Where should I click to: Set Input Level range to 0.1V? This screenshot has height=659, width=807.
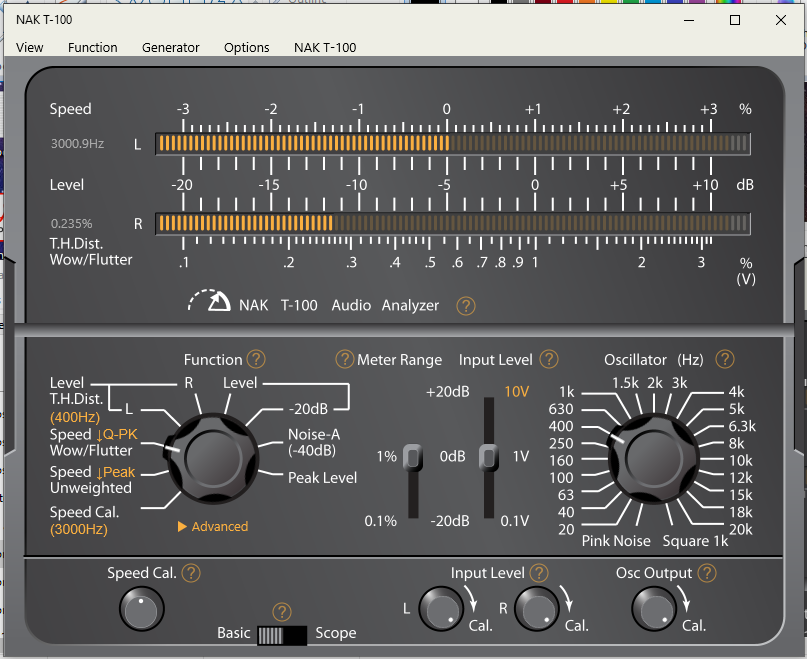point(515,521)
